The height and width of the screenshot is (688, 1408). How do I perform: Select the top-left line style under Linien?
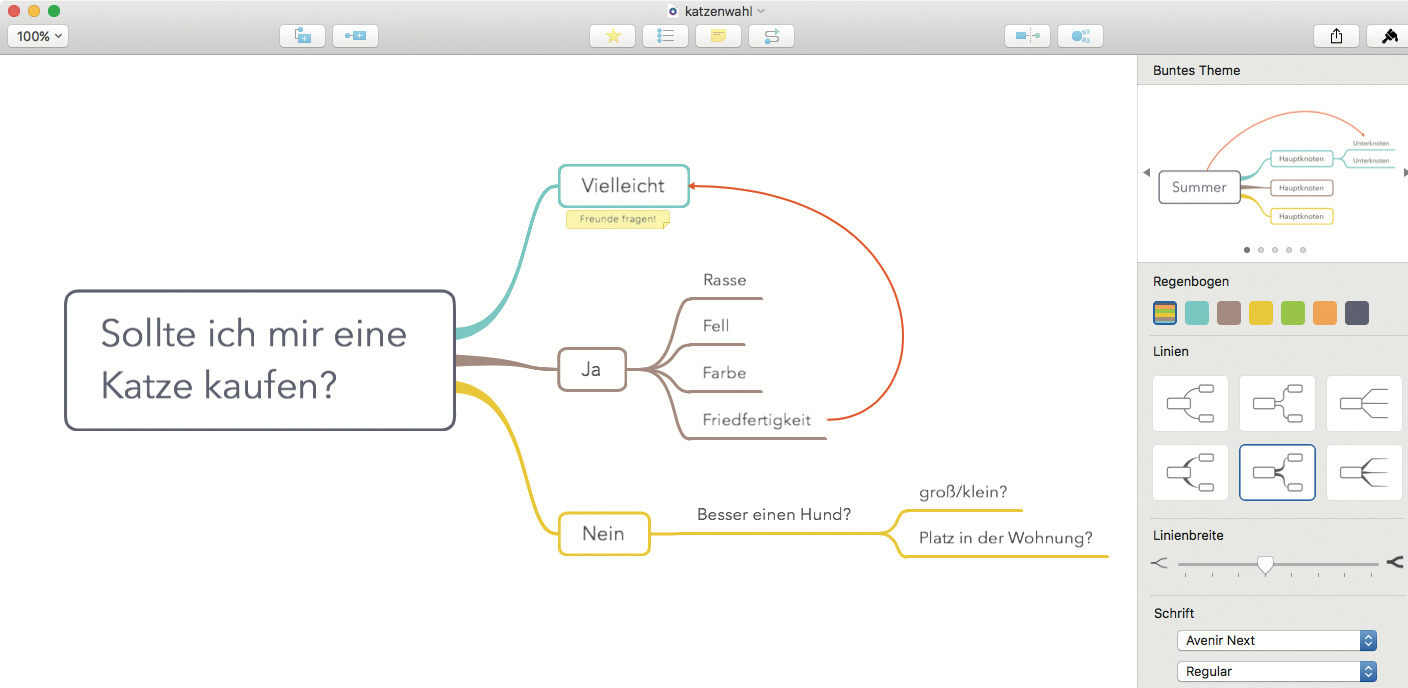(1190, 403)
